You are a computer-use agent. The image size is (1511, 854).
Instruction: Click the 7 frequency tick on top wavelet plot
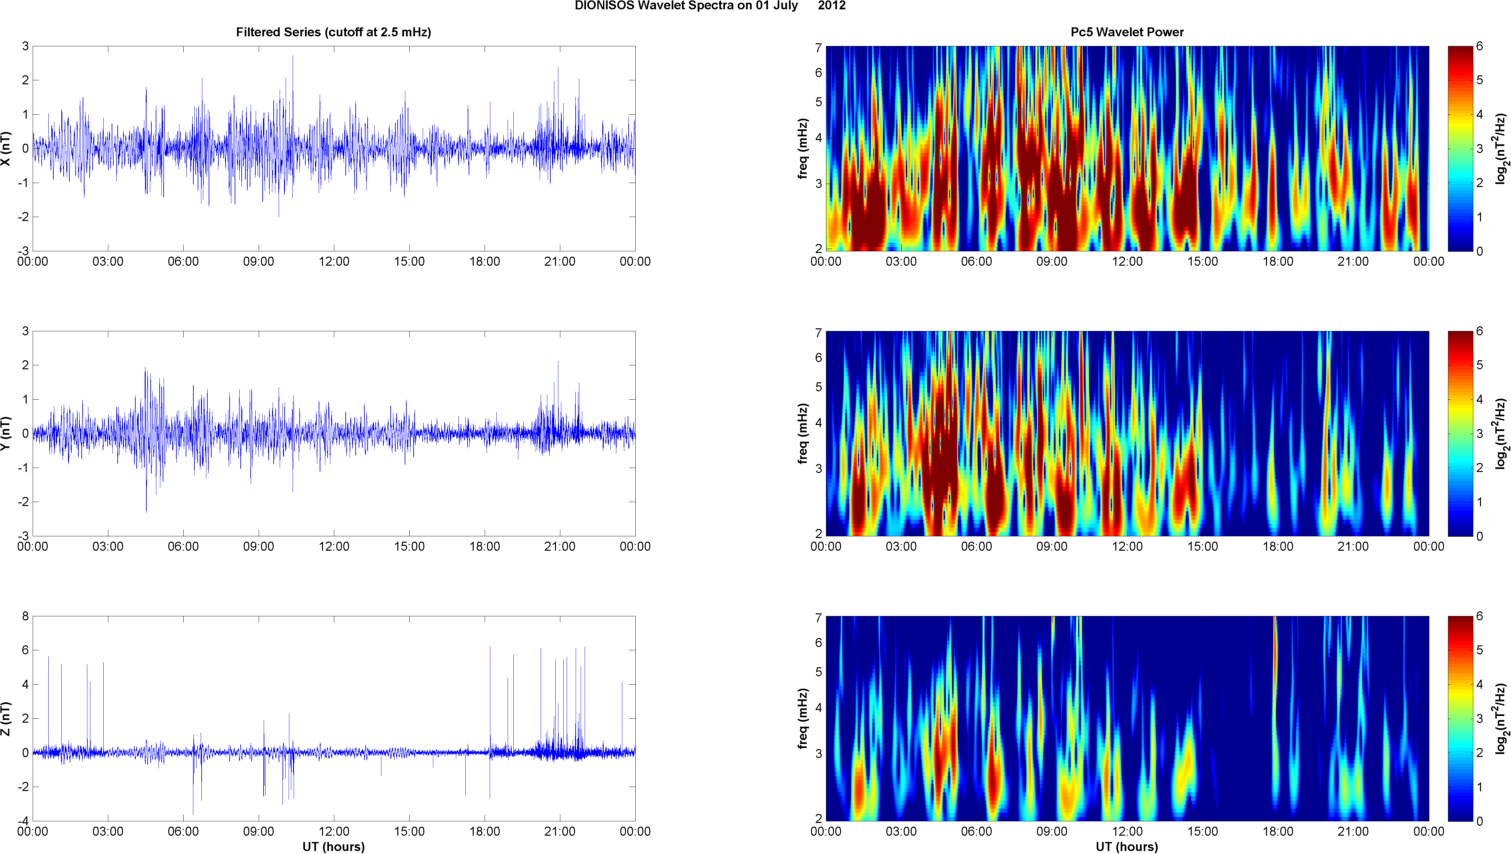(818, 48)
